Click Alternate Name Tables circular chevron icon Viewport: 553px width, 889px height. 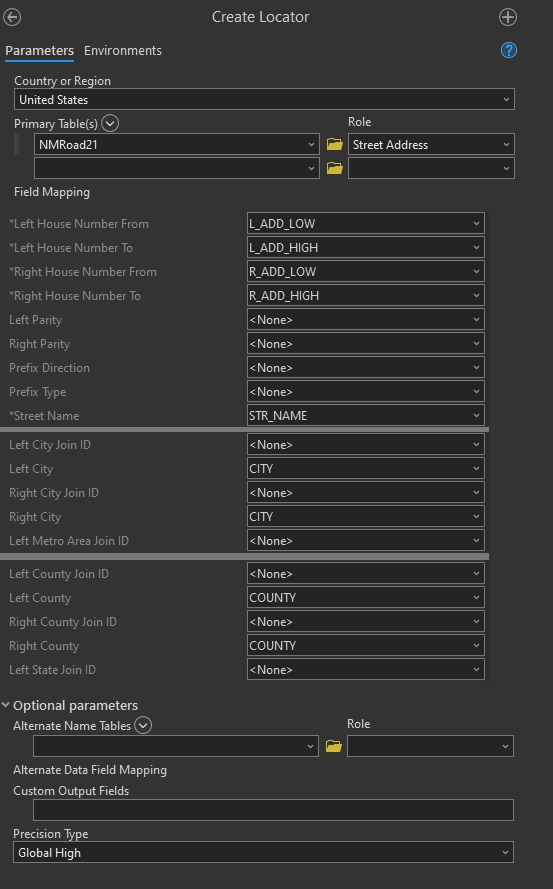[x=143, y=725]
